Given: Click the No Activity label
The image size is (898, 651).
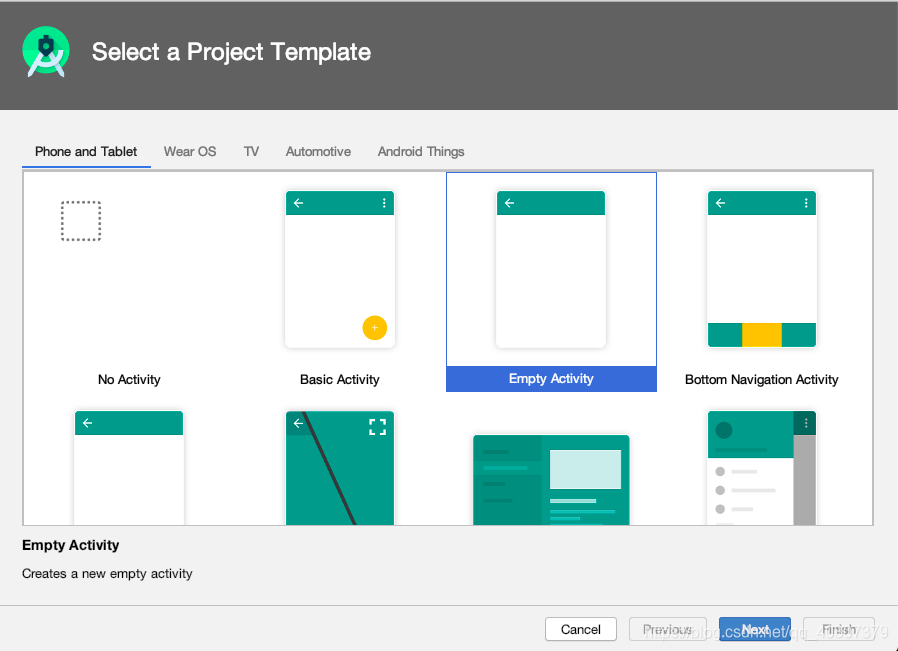Looking at the screenshot, I should 129,380.
